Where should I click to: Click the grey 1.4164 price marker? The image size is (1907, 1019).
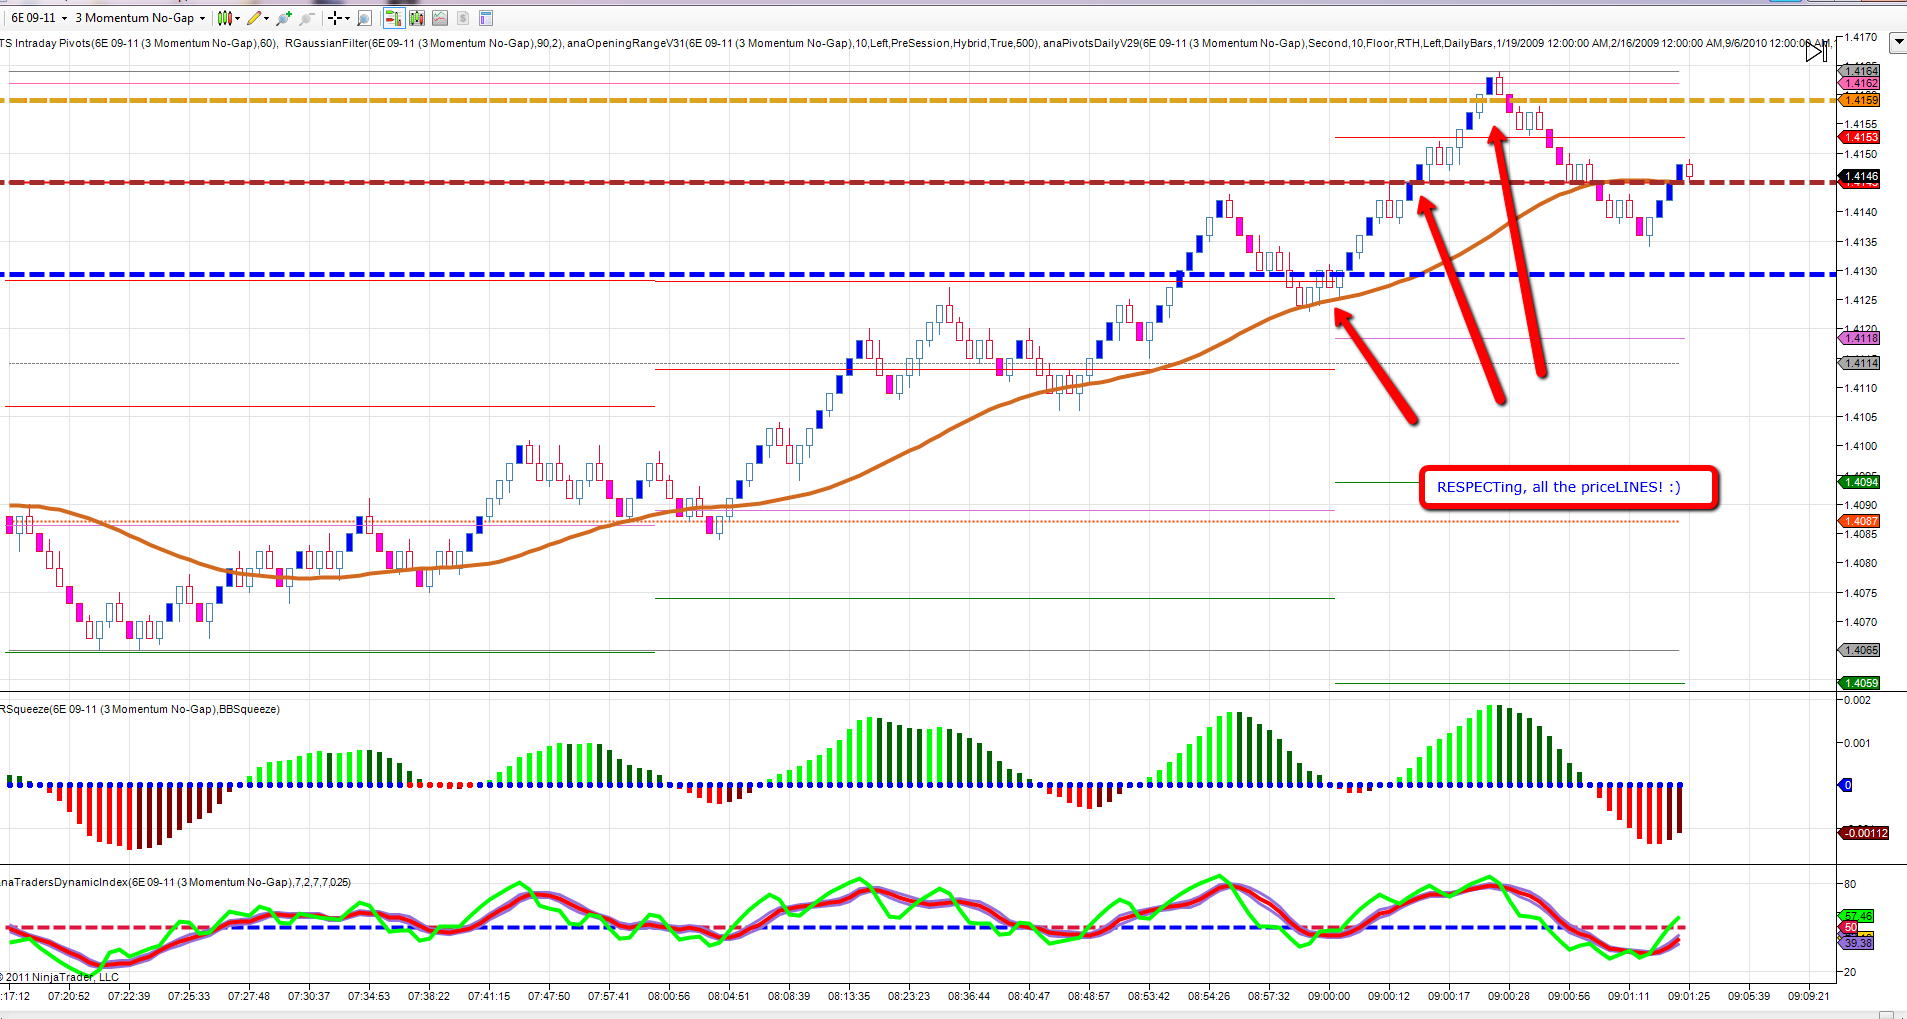click(x=1860, y=71)
